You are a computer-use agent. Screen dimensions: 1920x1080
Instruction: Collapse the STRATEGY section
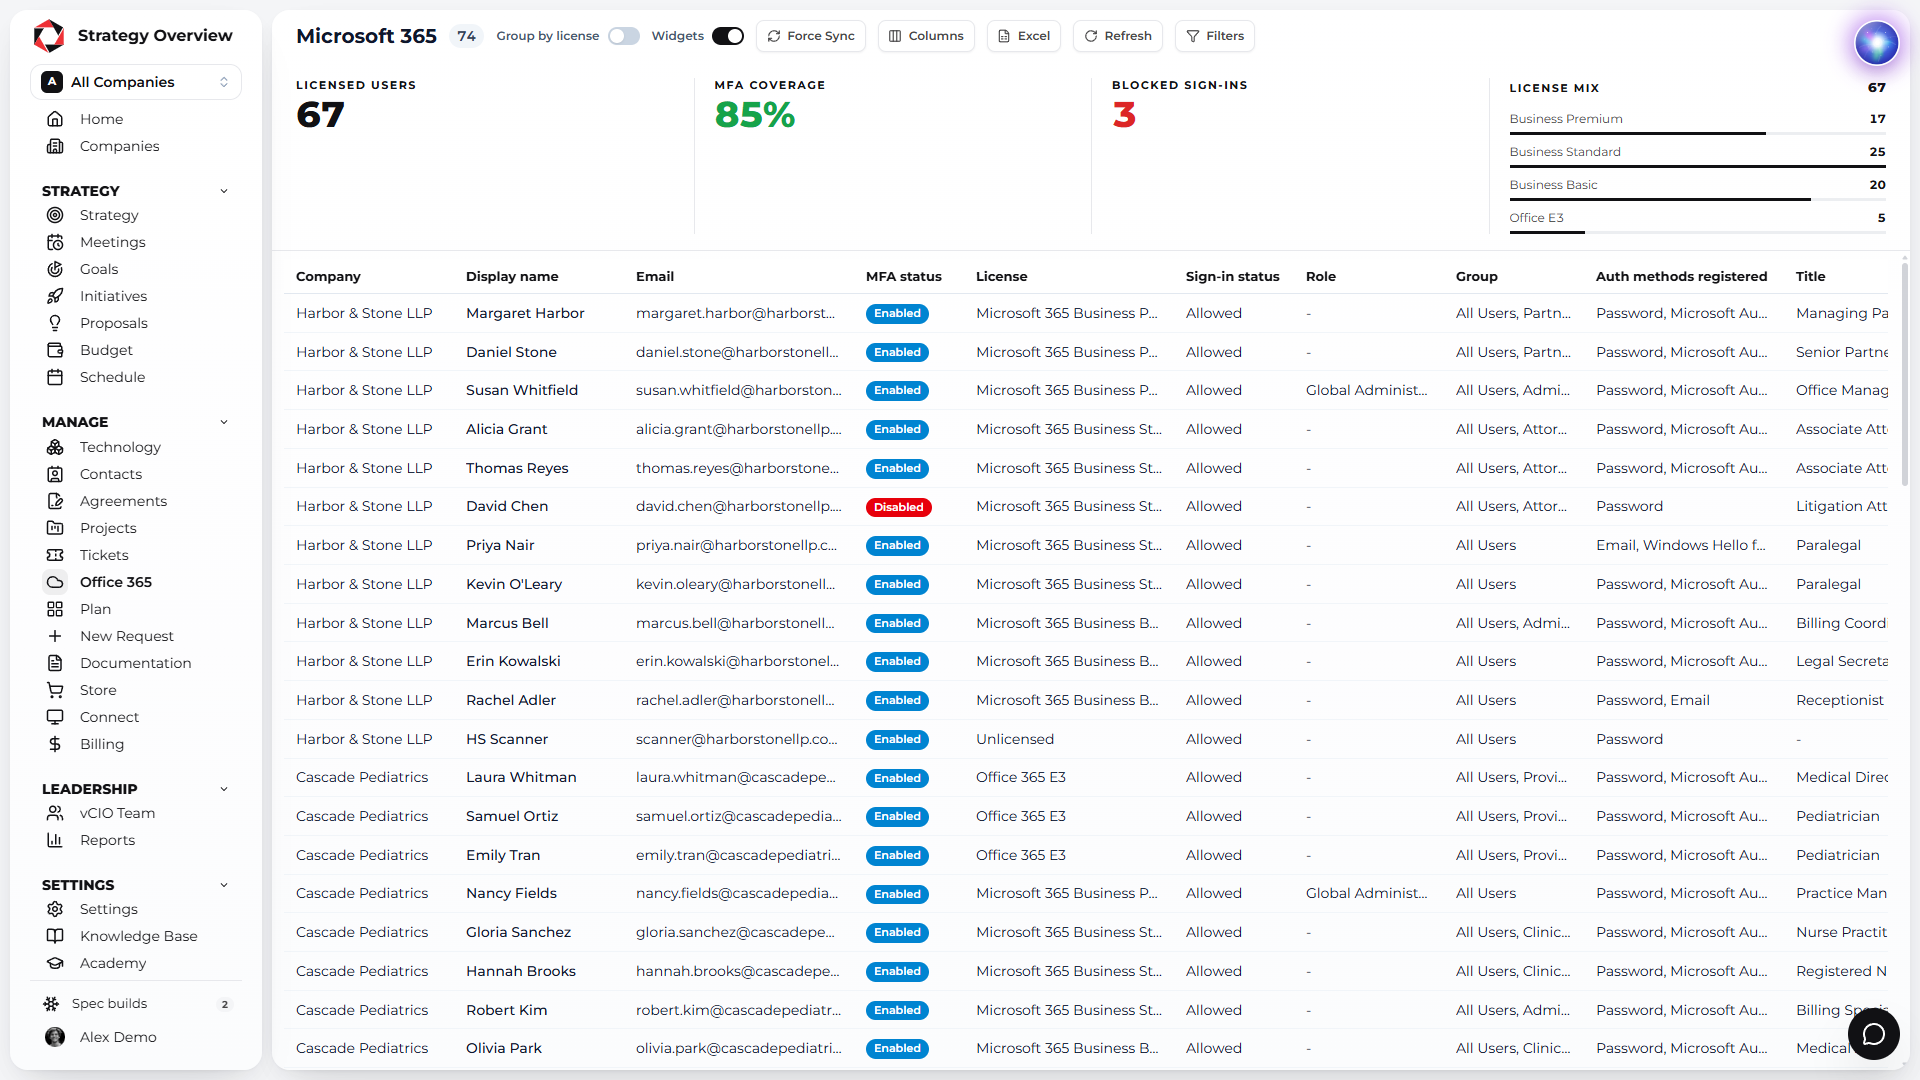224,191
